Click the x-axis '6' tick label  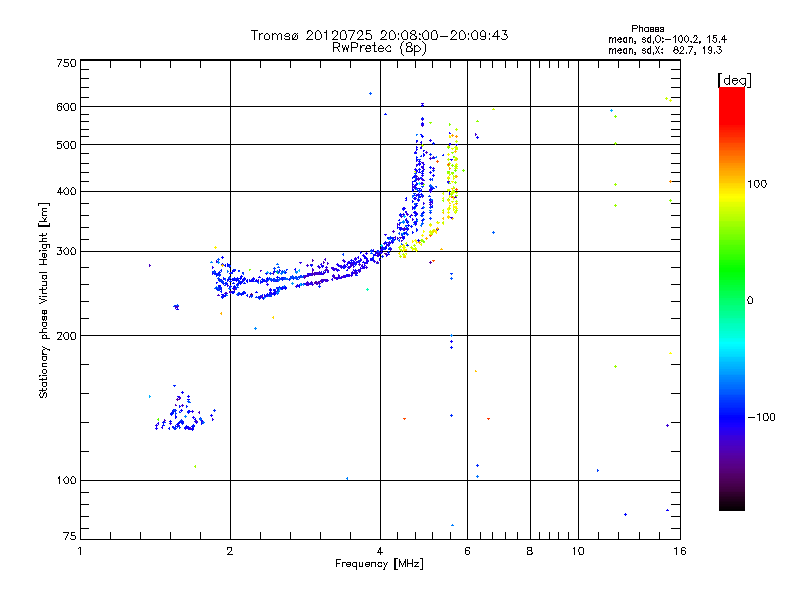(467, 551)
